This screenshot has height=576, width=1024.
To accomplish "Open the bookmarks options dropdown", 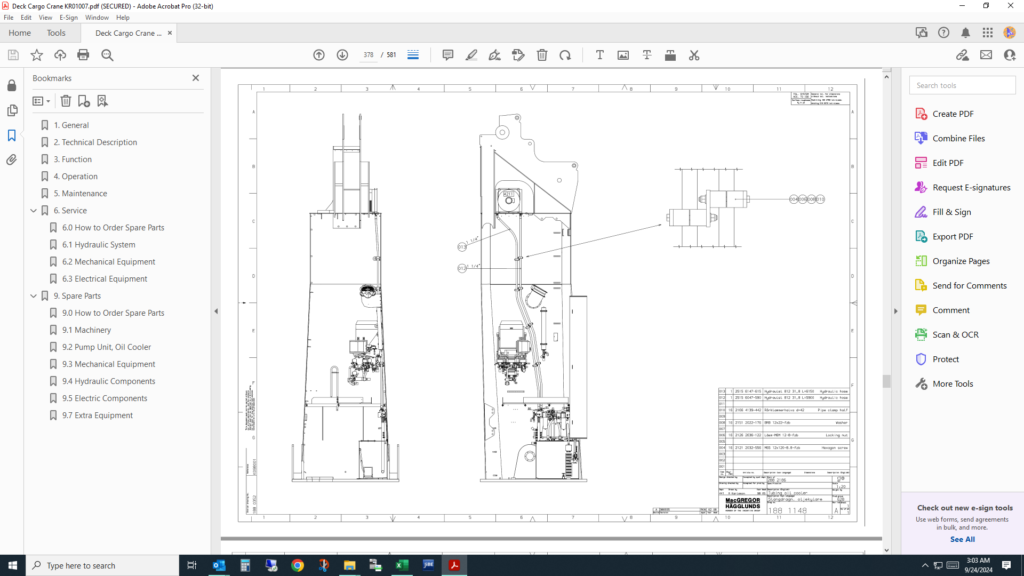I will pos(41,101).
